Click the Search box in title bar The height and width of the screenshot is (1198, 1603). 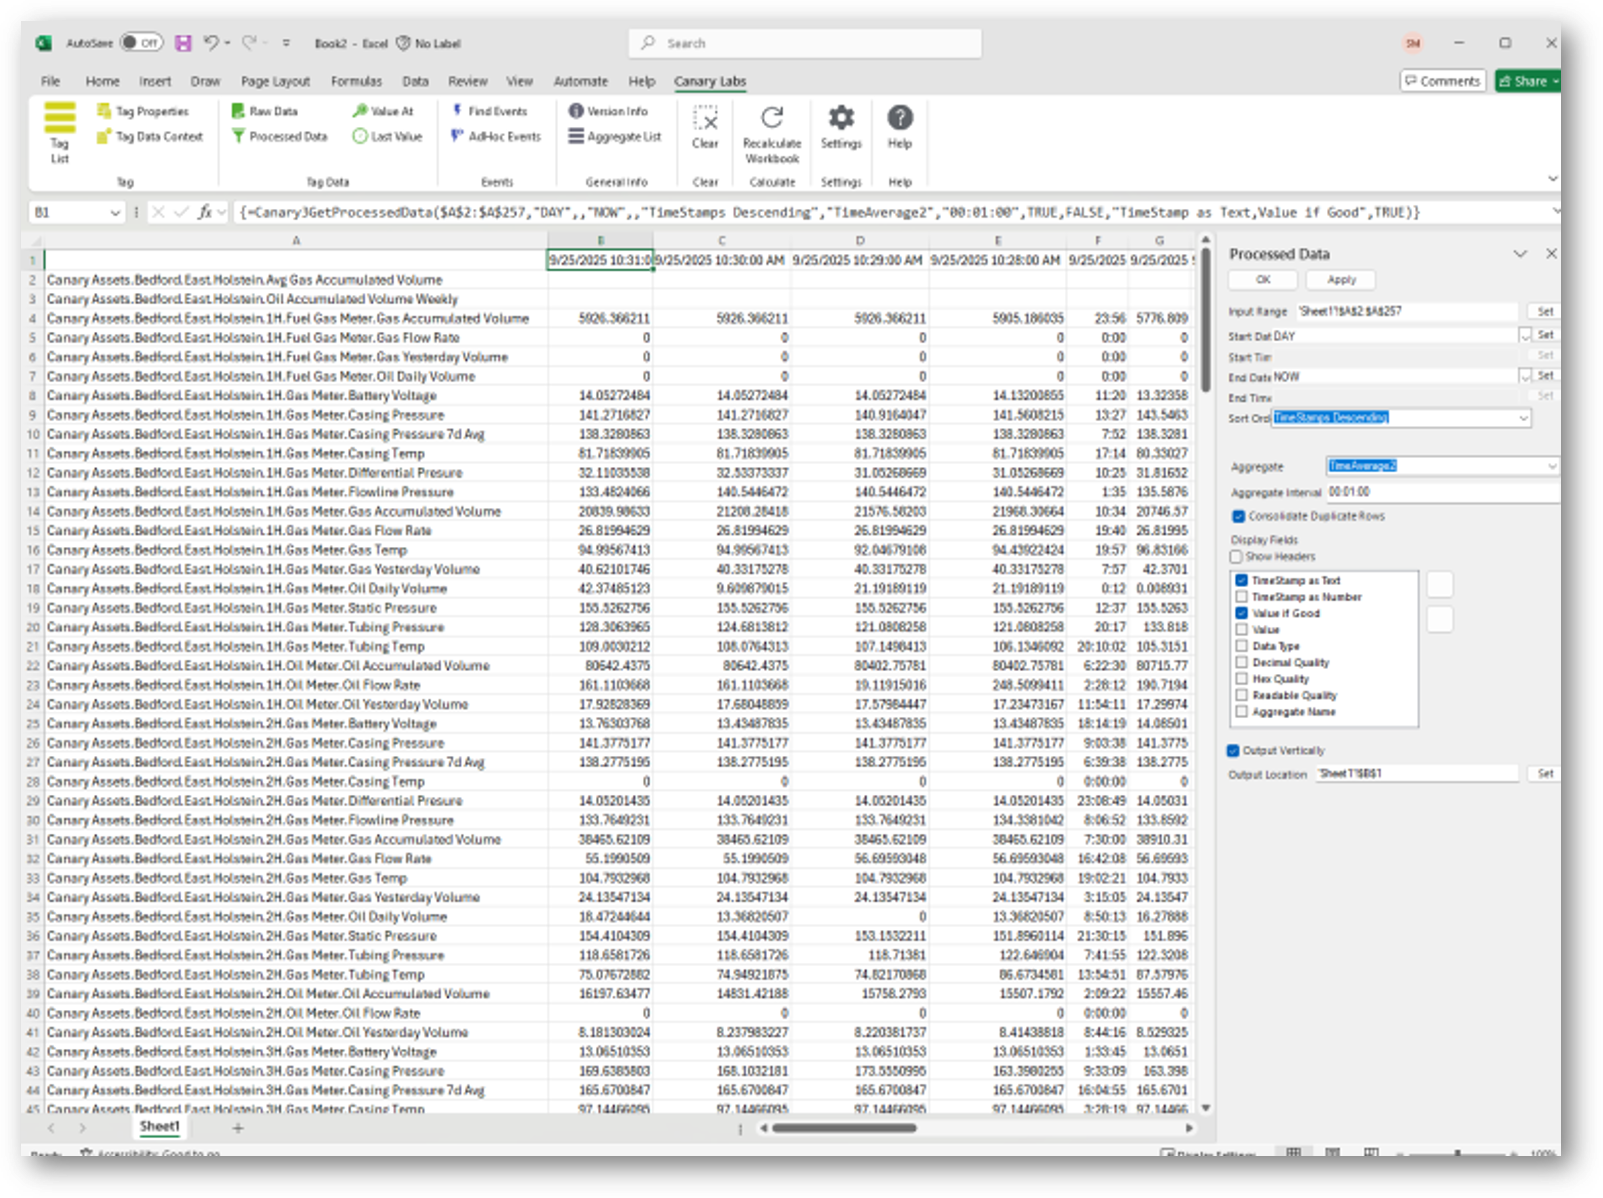805,43
